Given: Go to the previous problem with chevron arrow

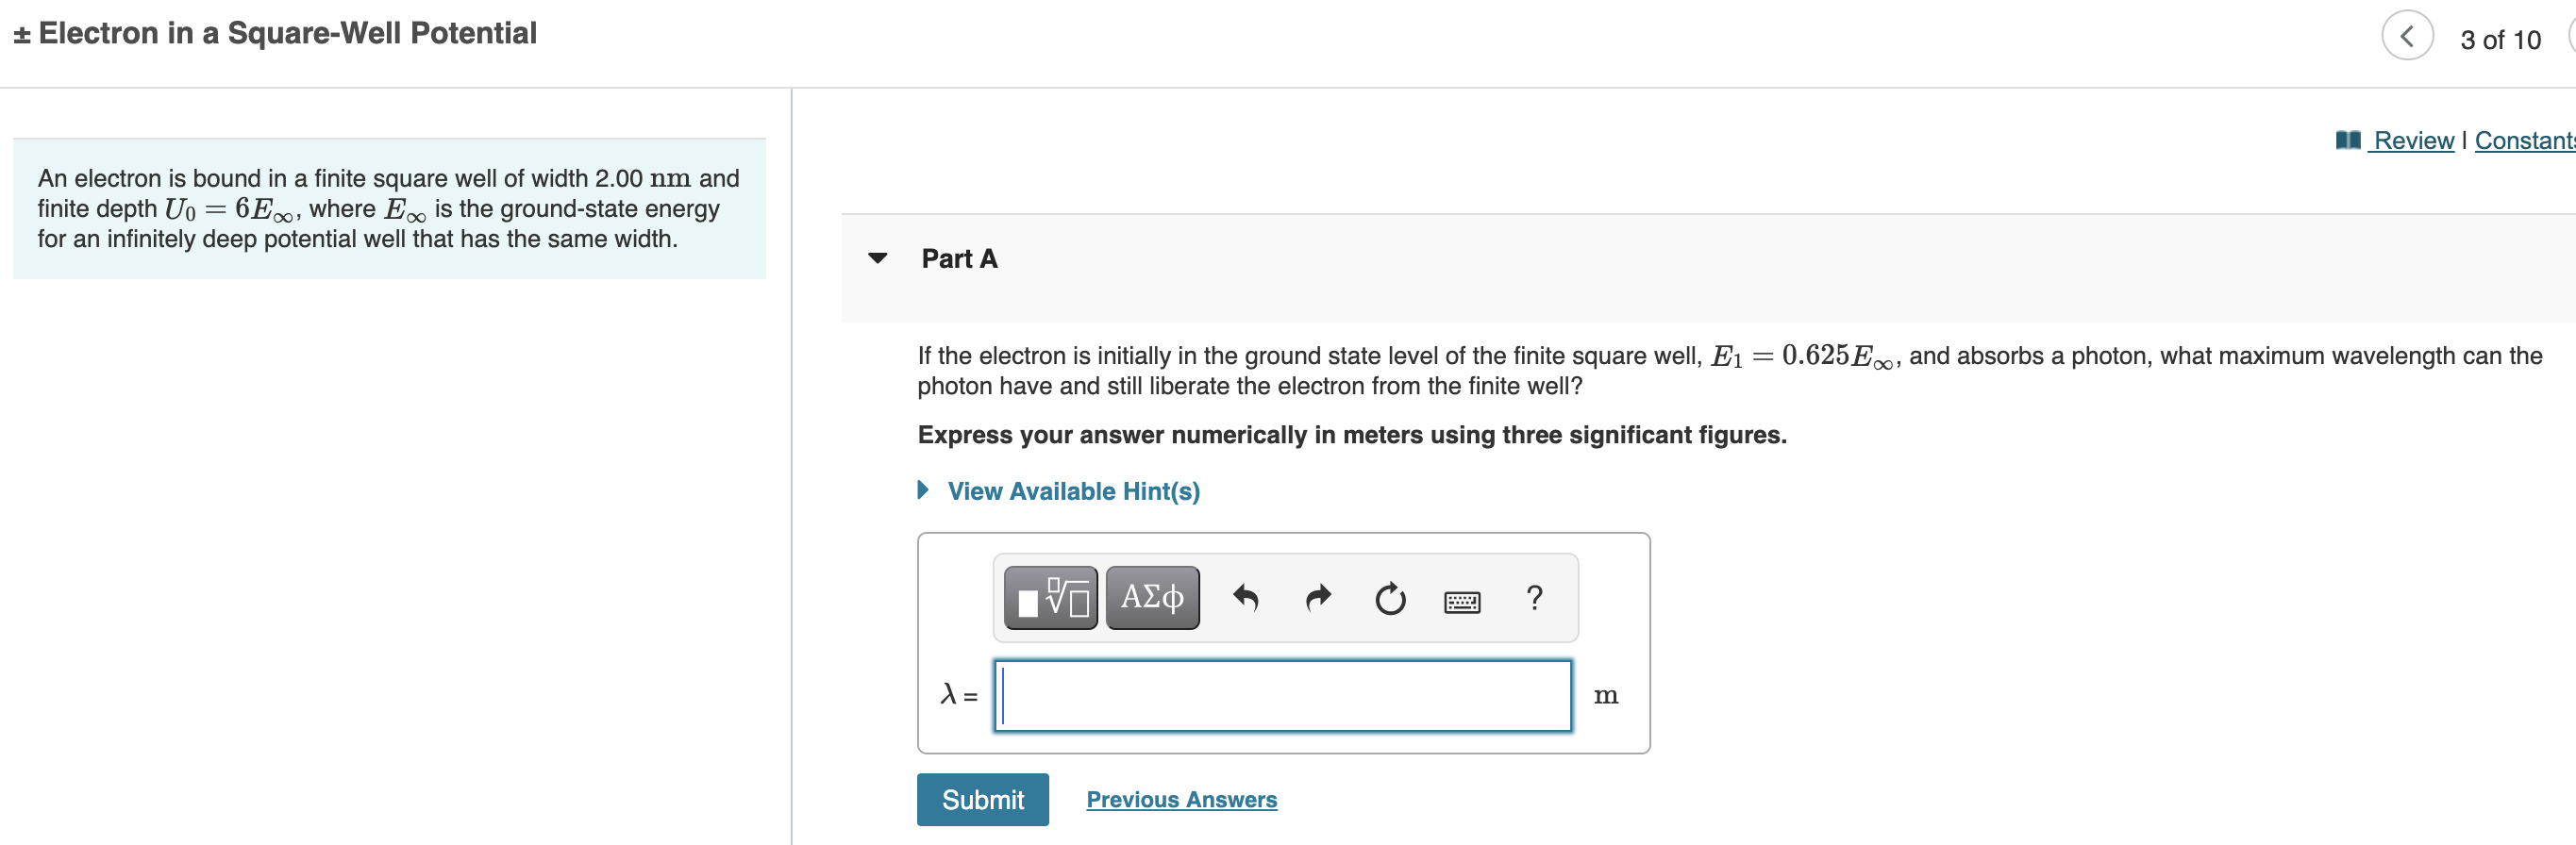Looking at the screenshot, I should [x=2407, y=35].
